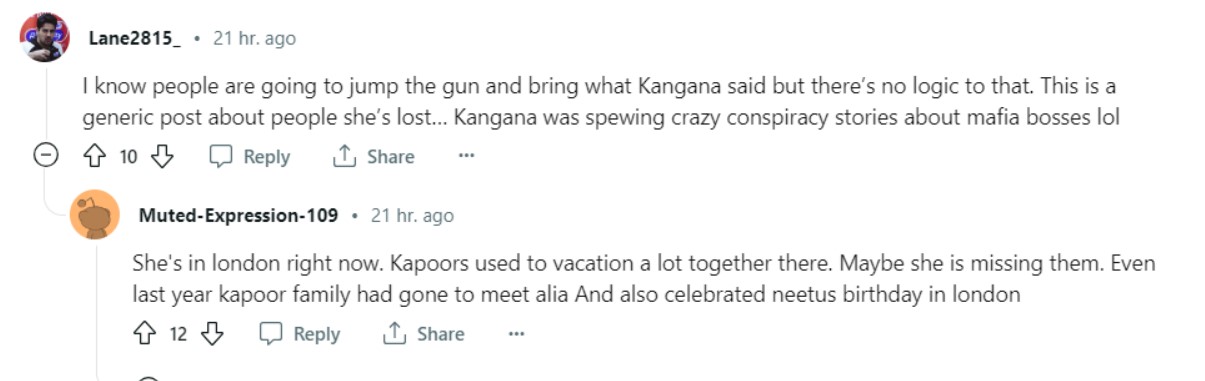This screenshot has width=1205, height=381.
Task: Share the Muted-Expression-109 comment
Action: pyautogui.click(x=423, y=333)
